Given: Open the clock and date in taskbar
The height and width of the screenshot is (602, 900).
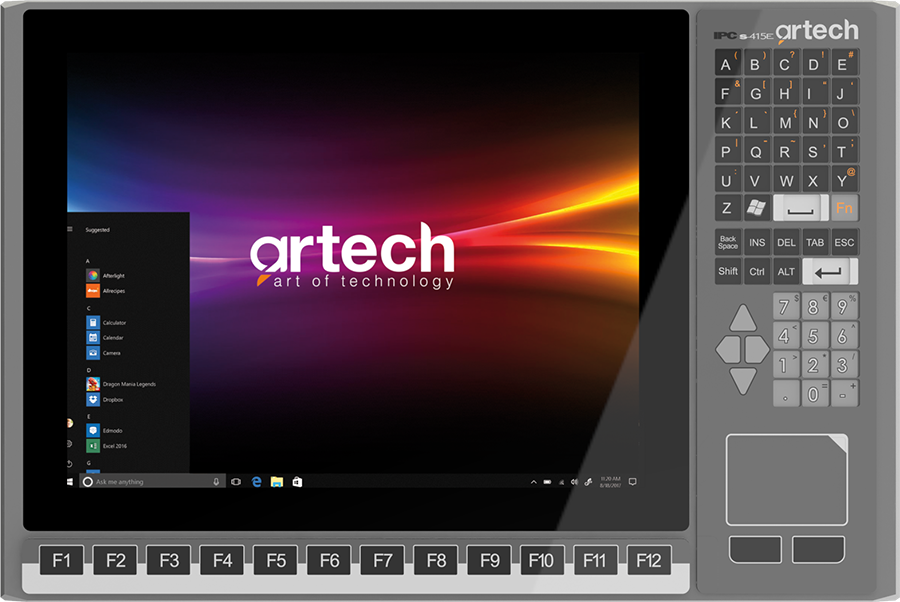Looking at the screenshot, I should coord(610,482).
